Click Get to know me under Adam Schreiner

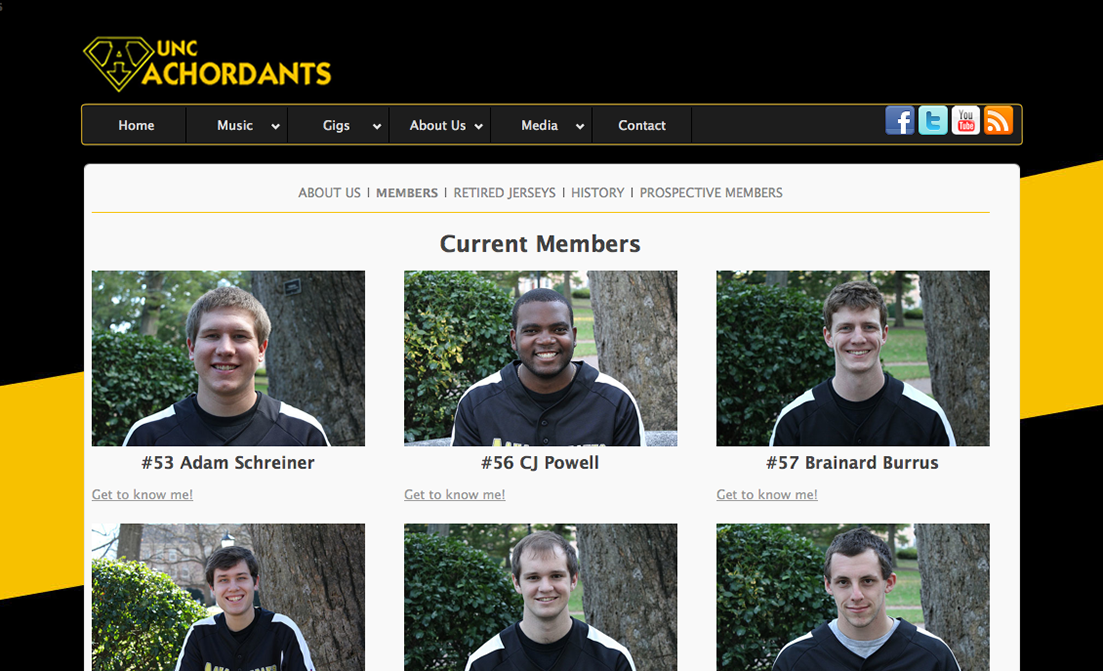pyautogui.click(x=142, y=494)
